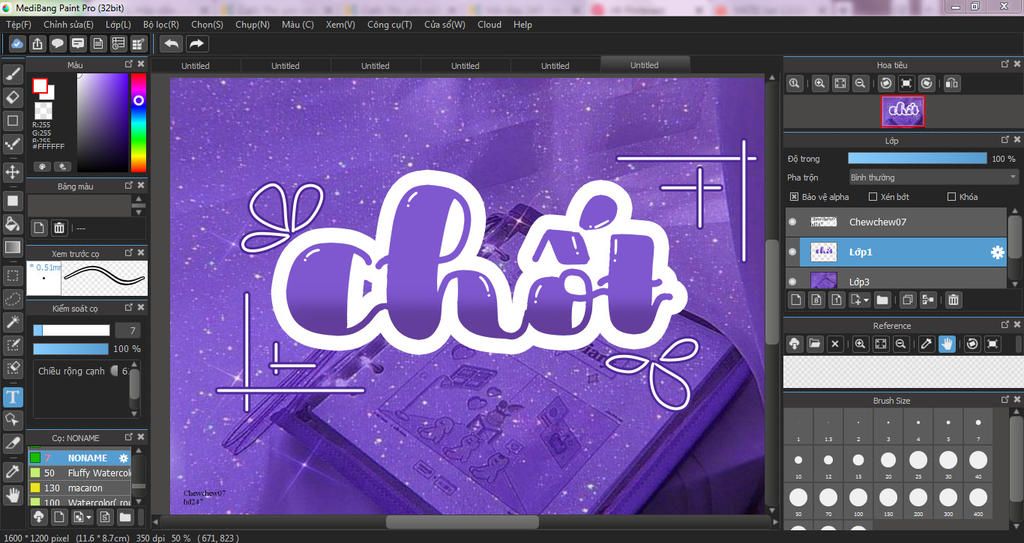Open NONAME brush settings gear
1024x543 pixels.
pos(123,458)
